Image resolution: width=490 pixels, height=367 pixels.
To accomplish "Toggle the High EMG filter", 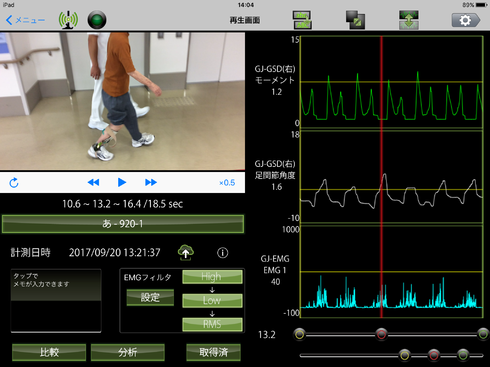I will click(x=212, y=277).
